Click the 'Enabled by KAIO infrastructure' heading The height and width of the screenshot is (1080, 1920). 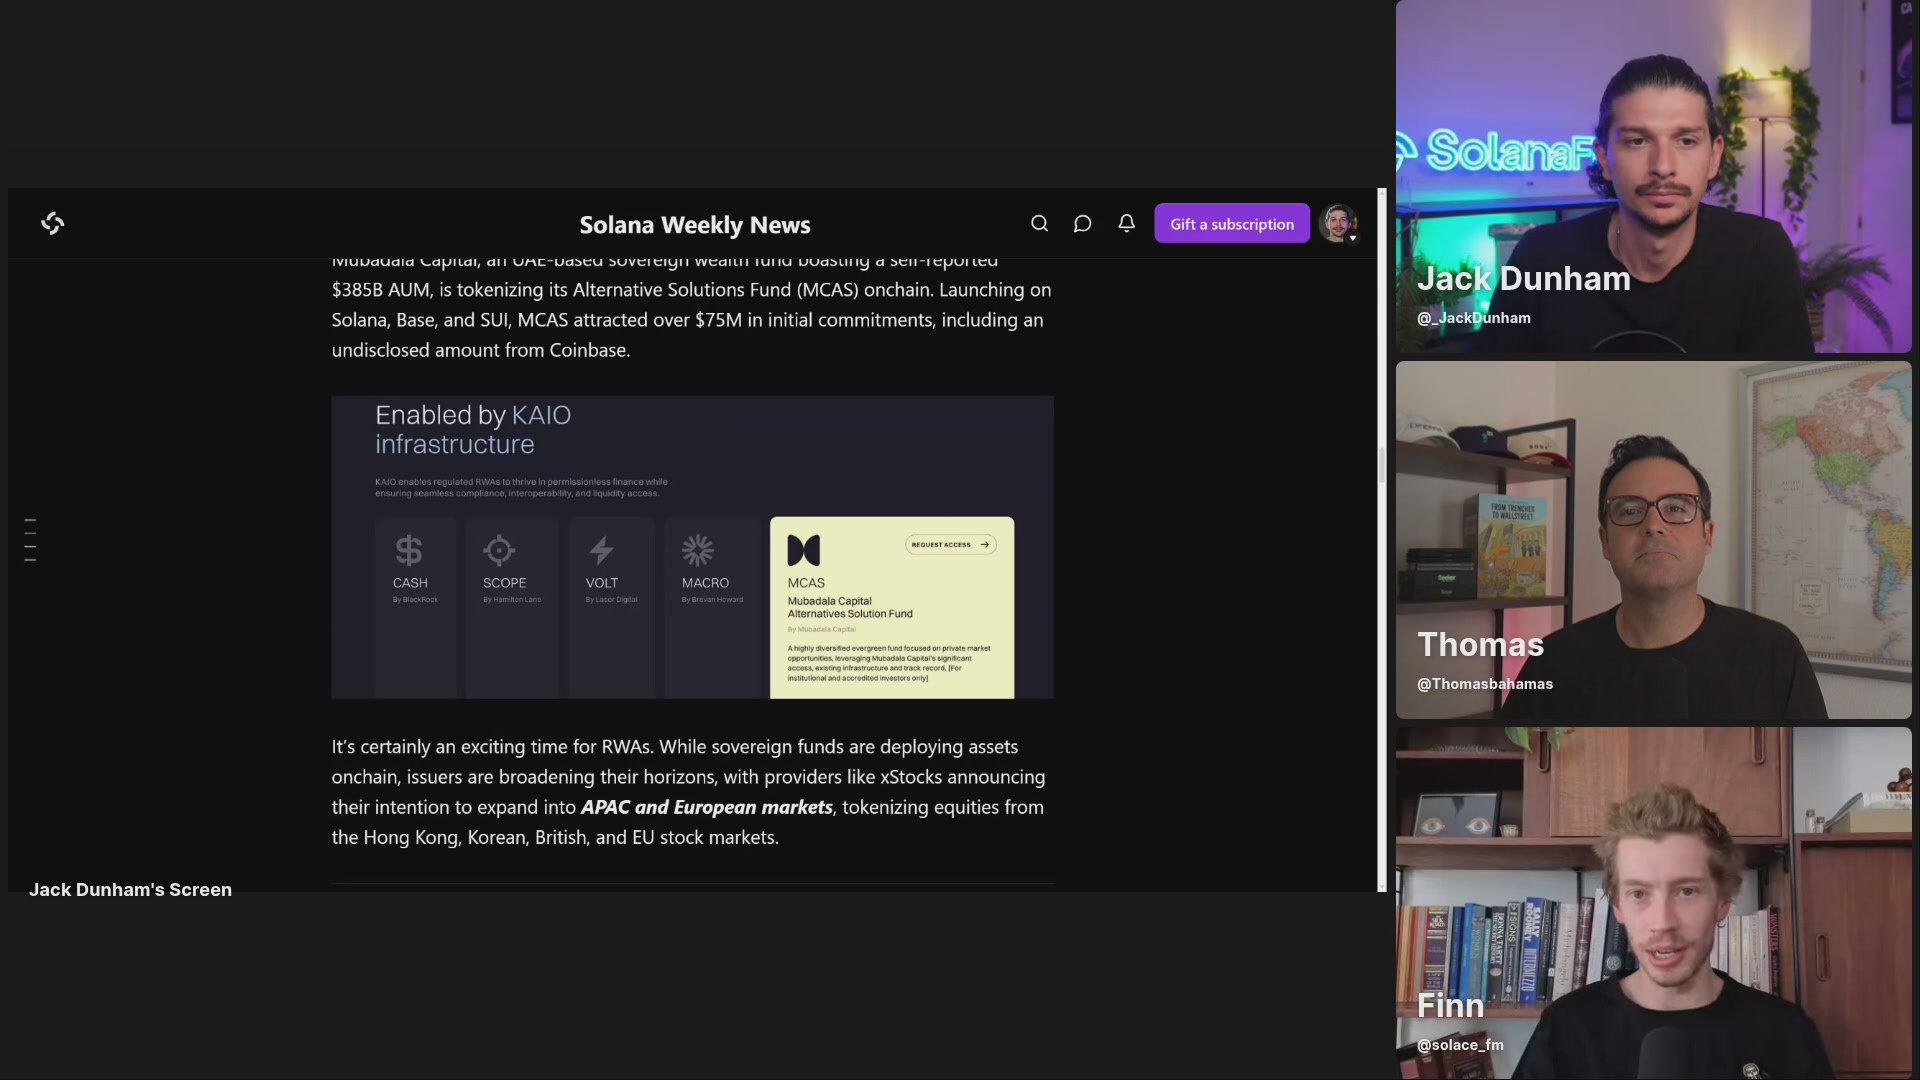pyautogui.click(x=473, y=429)
